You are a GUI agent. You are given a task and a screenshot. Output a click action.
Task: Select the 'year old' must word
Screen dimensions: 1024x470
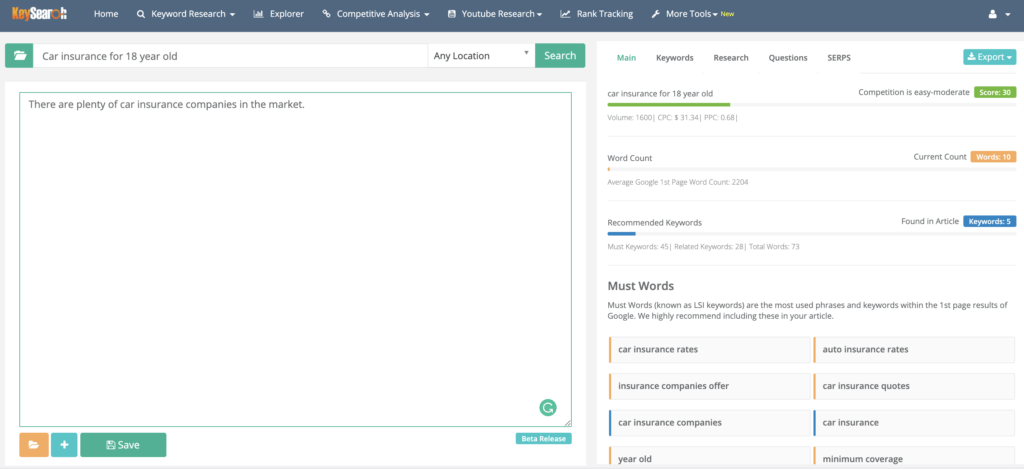pyautogui.click(x=709, y=458)
